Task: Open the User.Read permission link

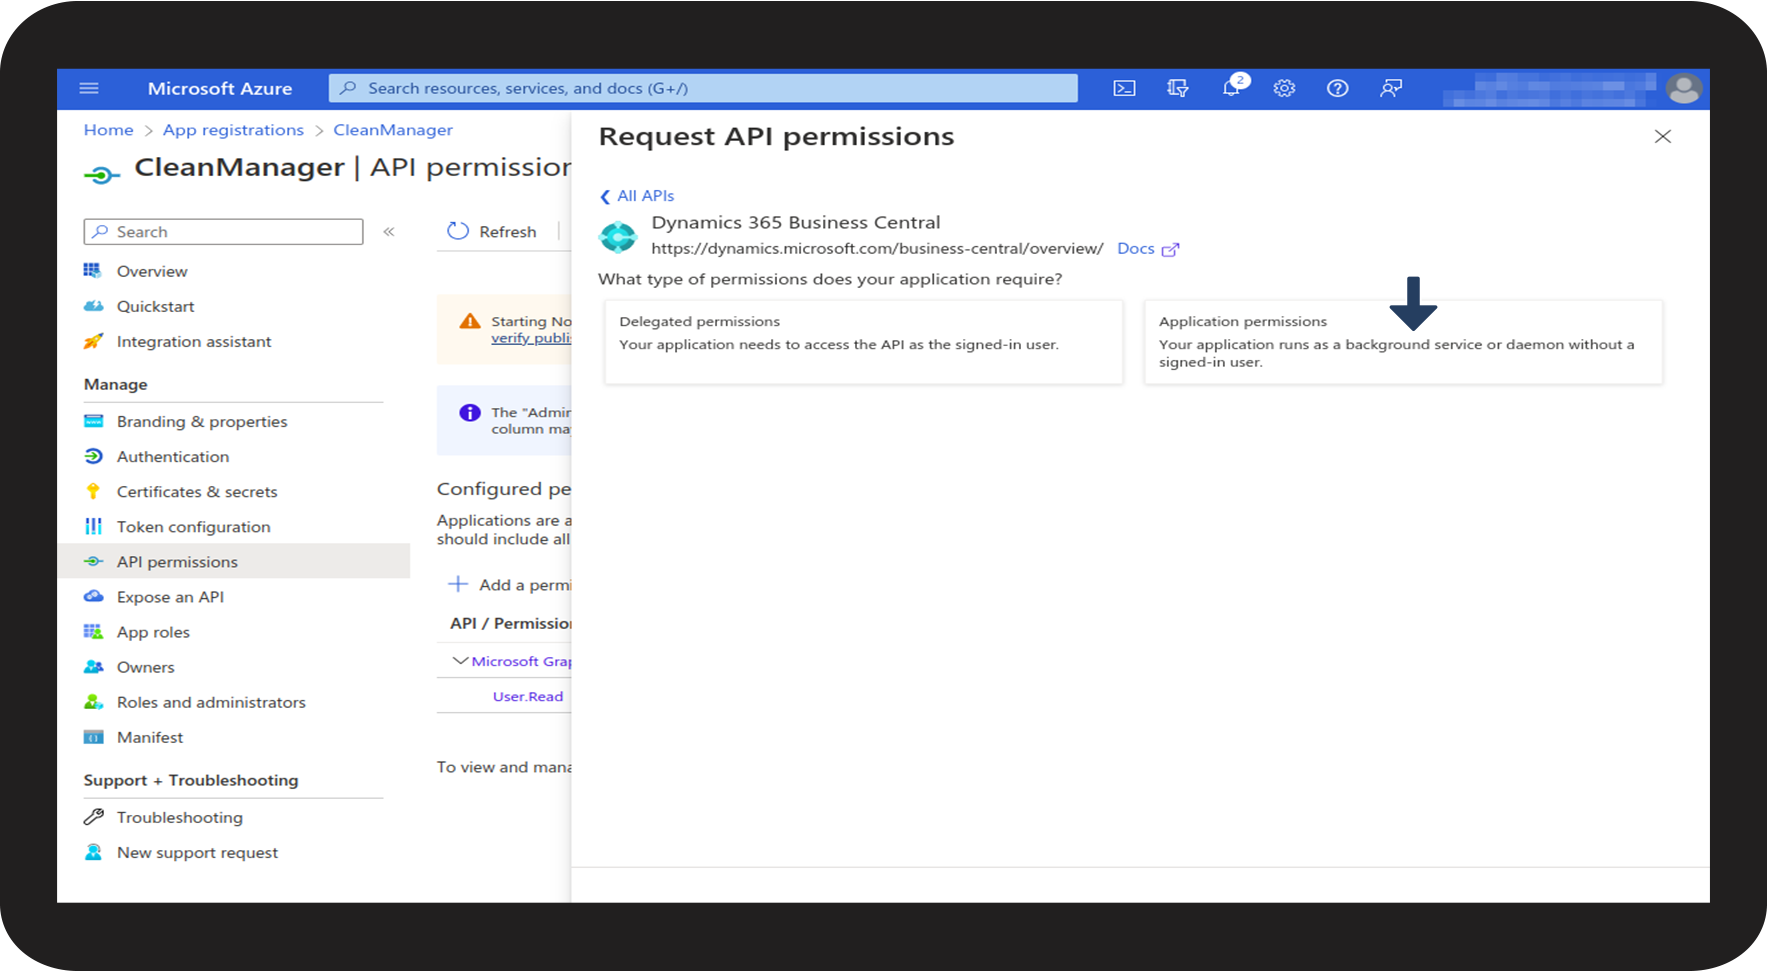Action: 528,696
